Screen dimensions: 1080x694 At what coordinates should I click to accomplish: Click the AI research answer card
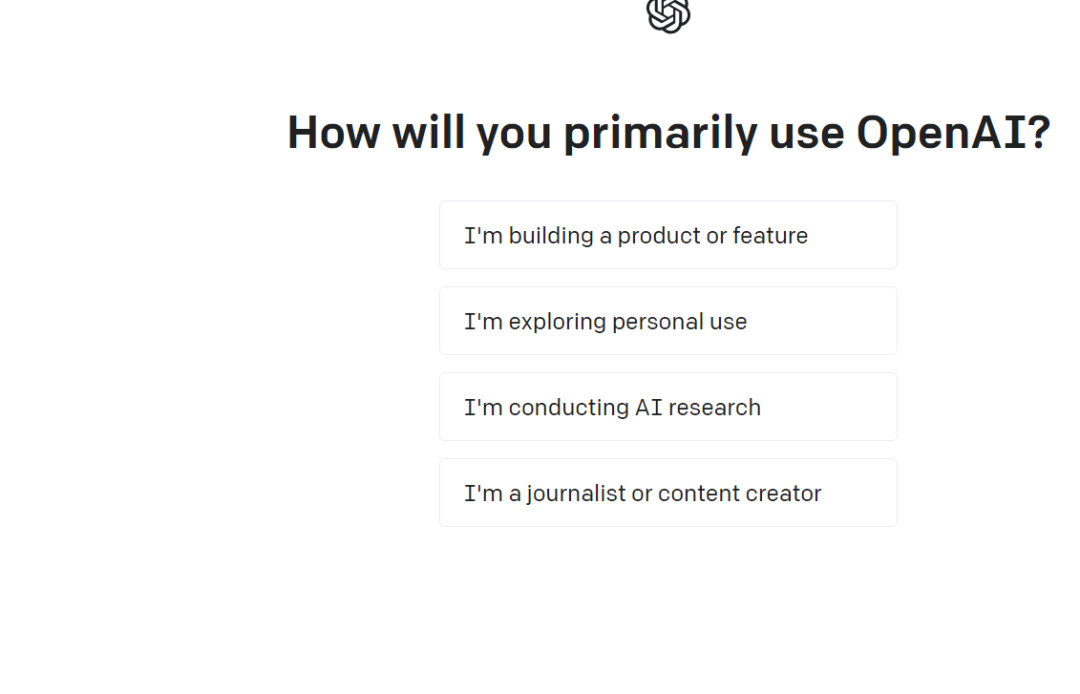tap(668, 407)
